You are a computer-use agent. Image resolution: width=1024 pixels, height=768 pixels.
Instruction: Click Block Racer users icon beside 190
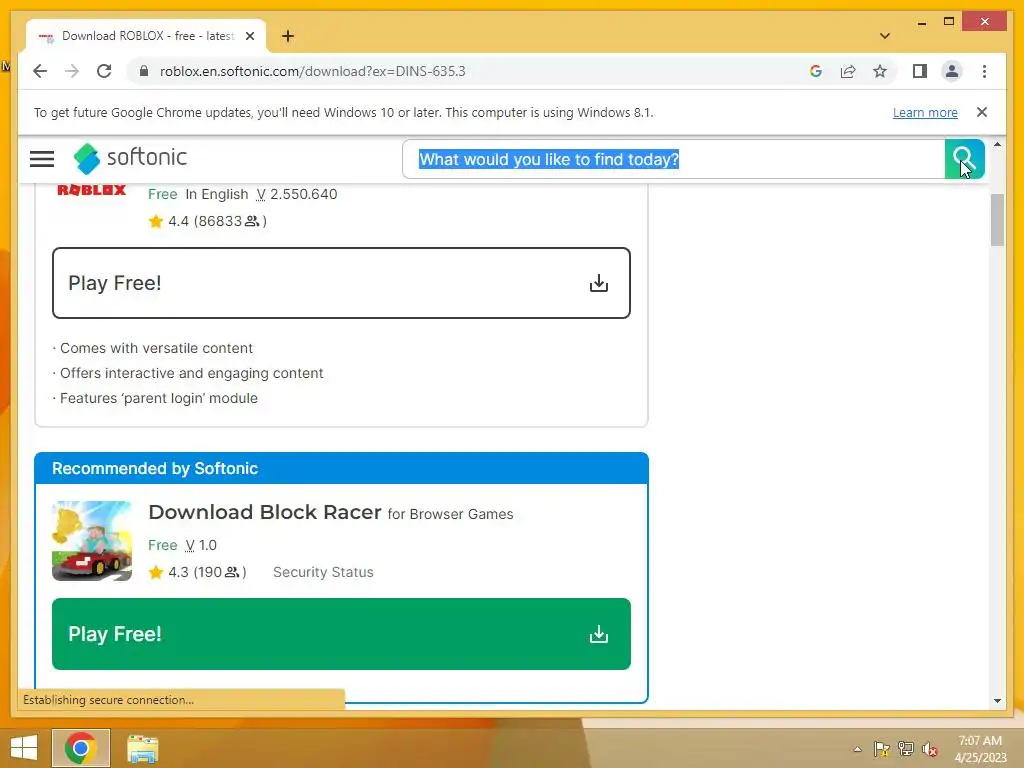[231, 572]
